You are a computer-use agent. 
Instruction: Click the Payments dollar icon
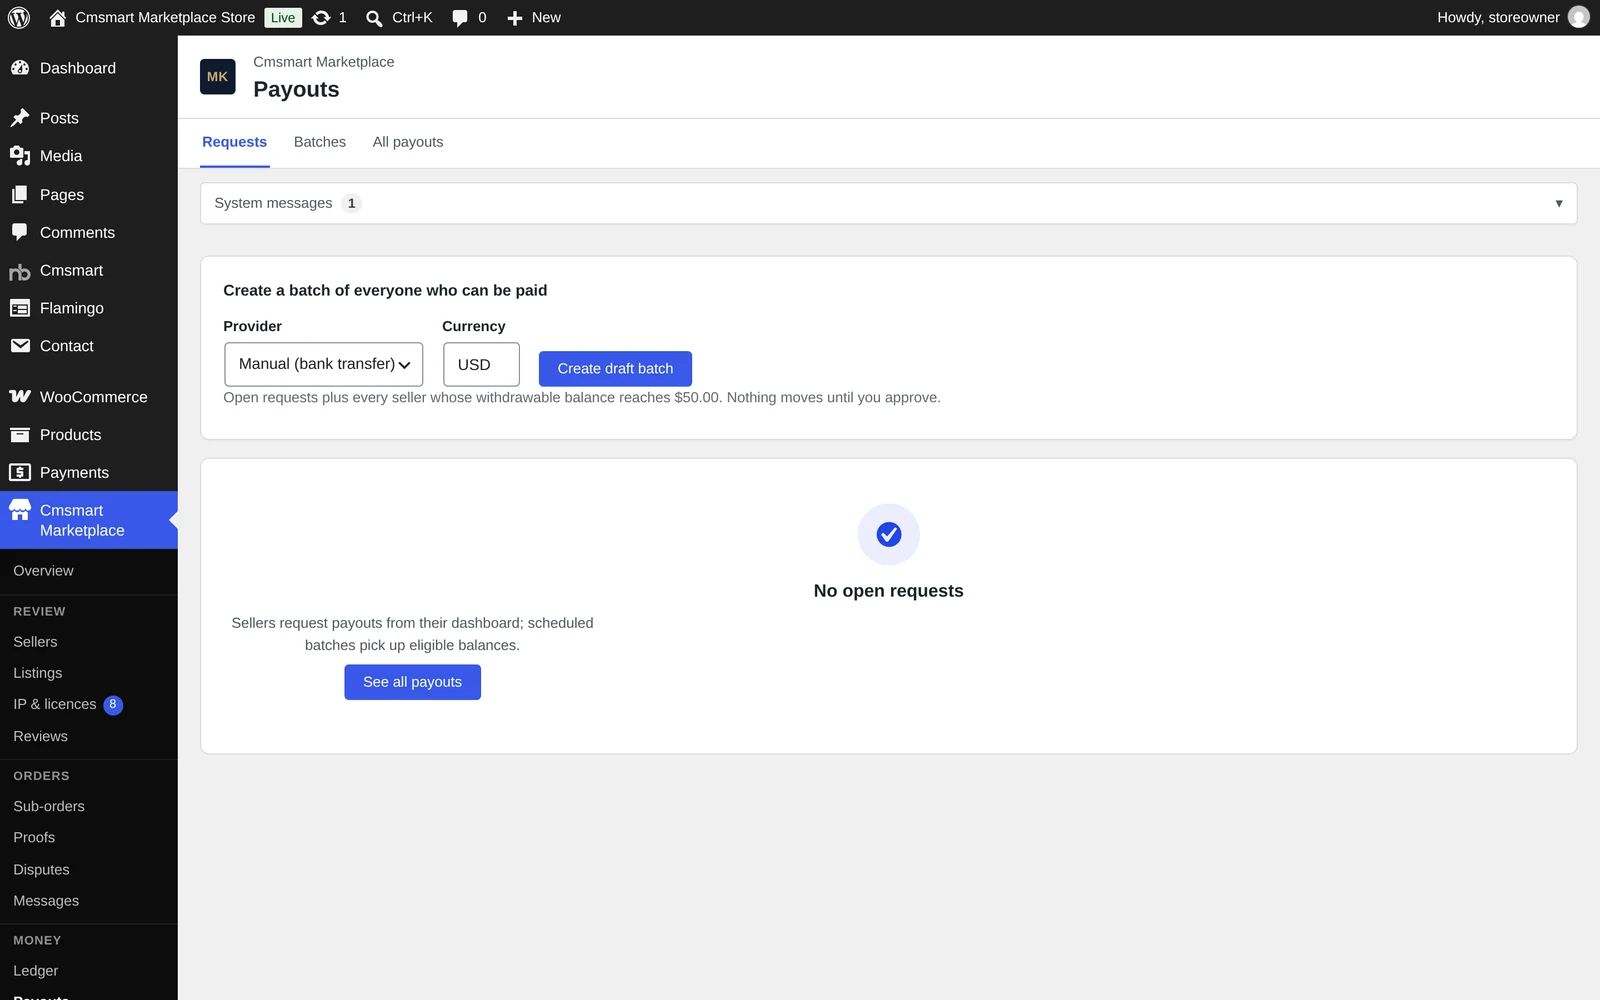point(20,473)
